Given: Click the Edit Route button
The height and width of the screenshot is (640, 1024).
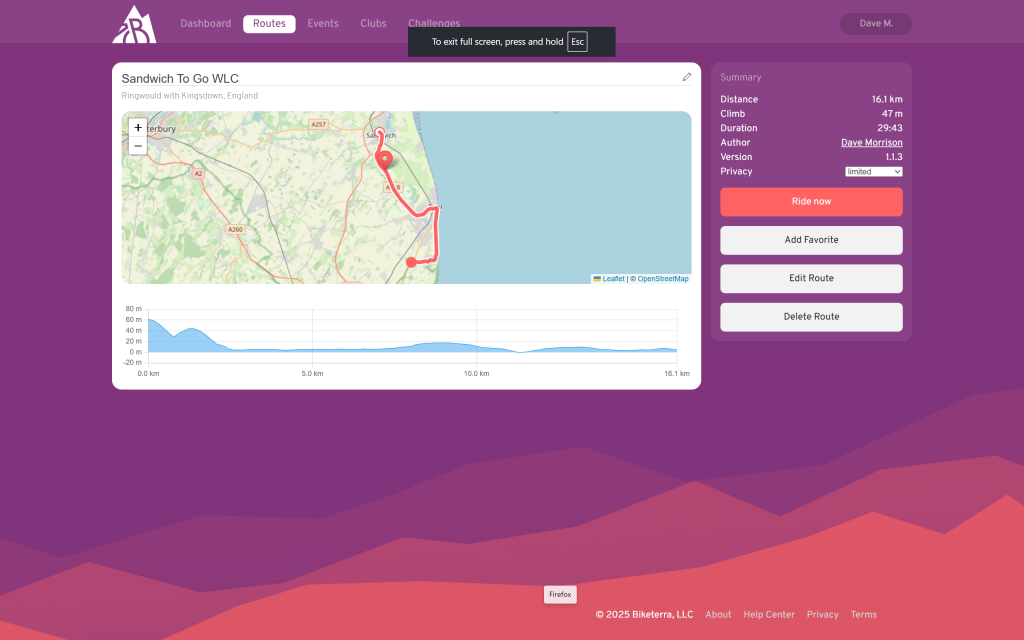Looking at the screenshot, I should [x=811, y=278].
